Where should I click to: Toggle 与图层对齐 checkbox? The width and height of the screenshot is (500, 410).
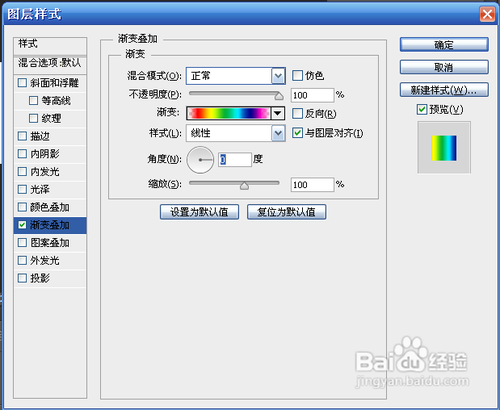(x=297, y=133)
